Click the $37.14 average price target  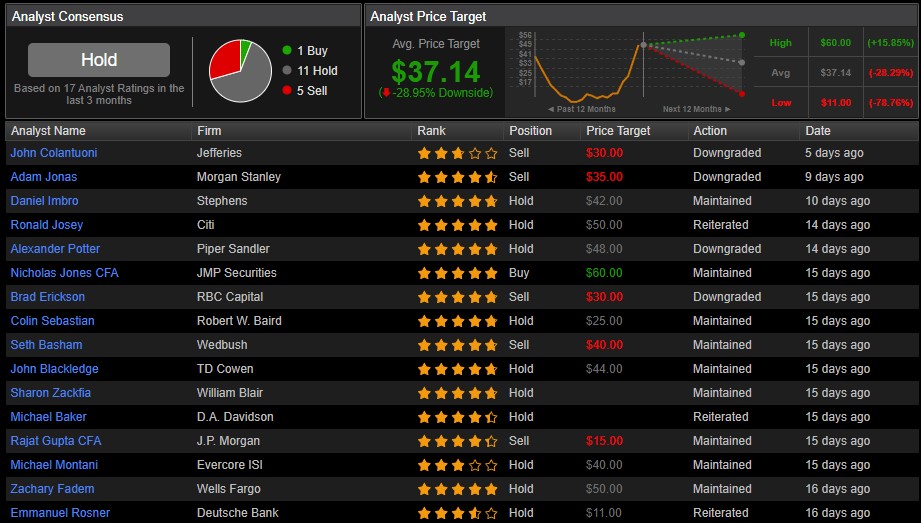(x=436, y=72)
